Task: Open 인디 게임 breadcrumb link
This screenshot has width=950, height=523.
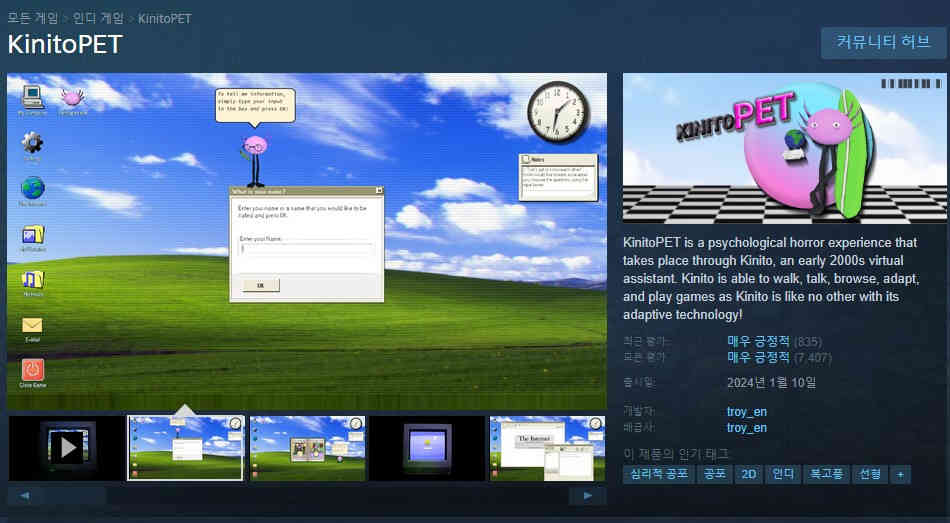Action: [98, 18]
